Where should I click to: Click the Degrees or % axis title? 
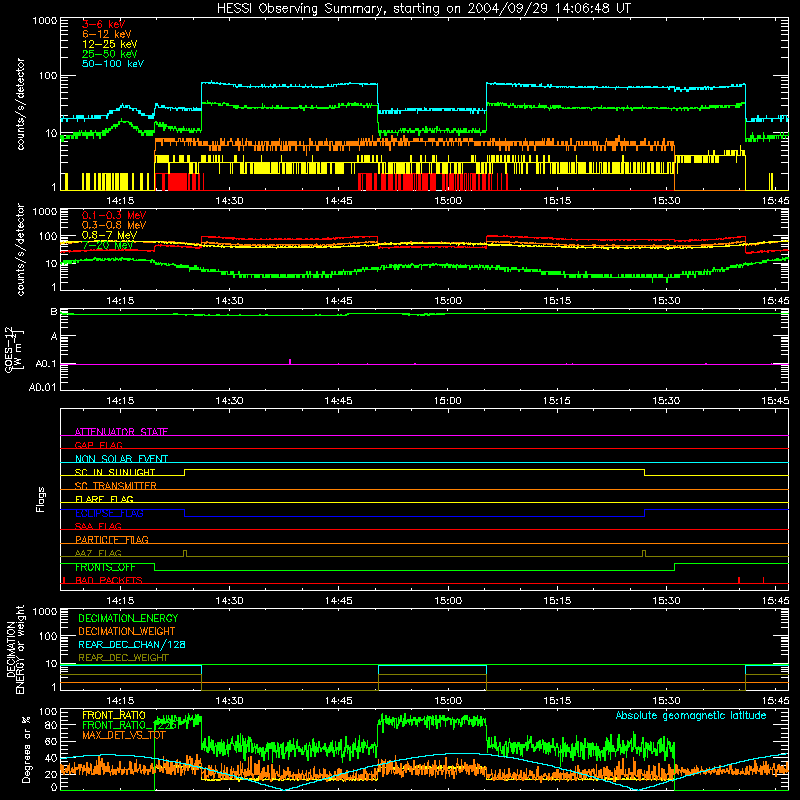(x=26, y=749)
